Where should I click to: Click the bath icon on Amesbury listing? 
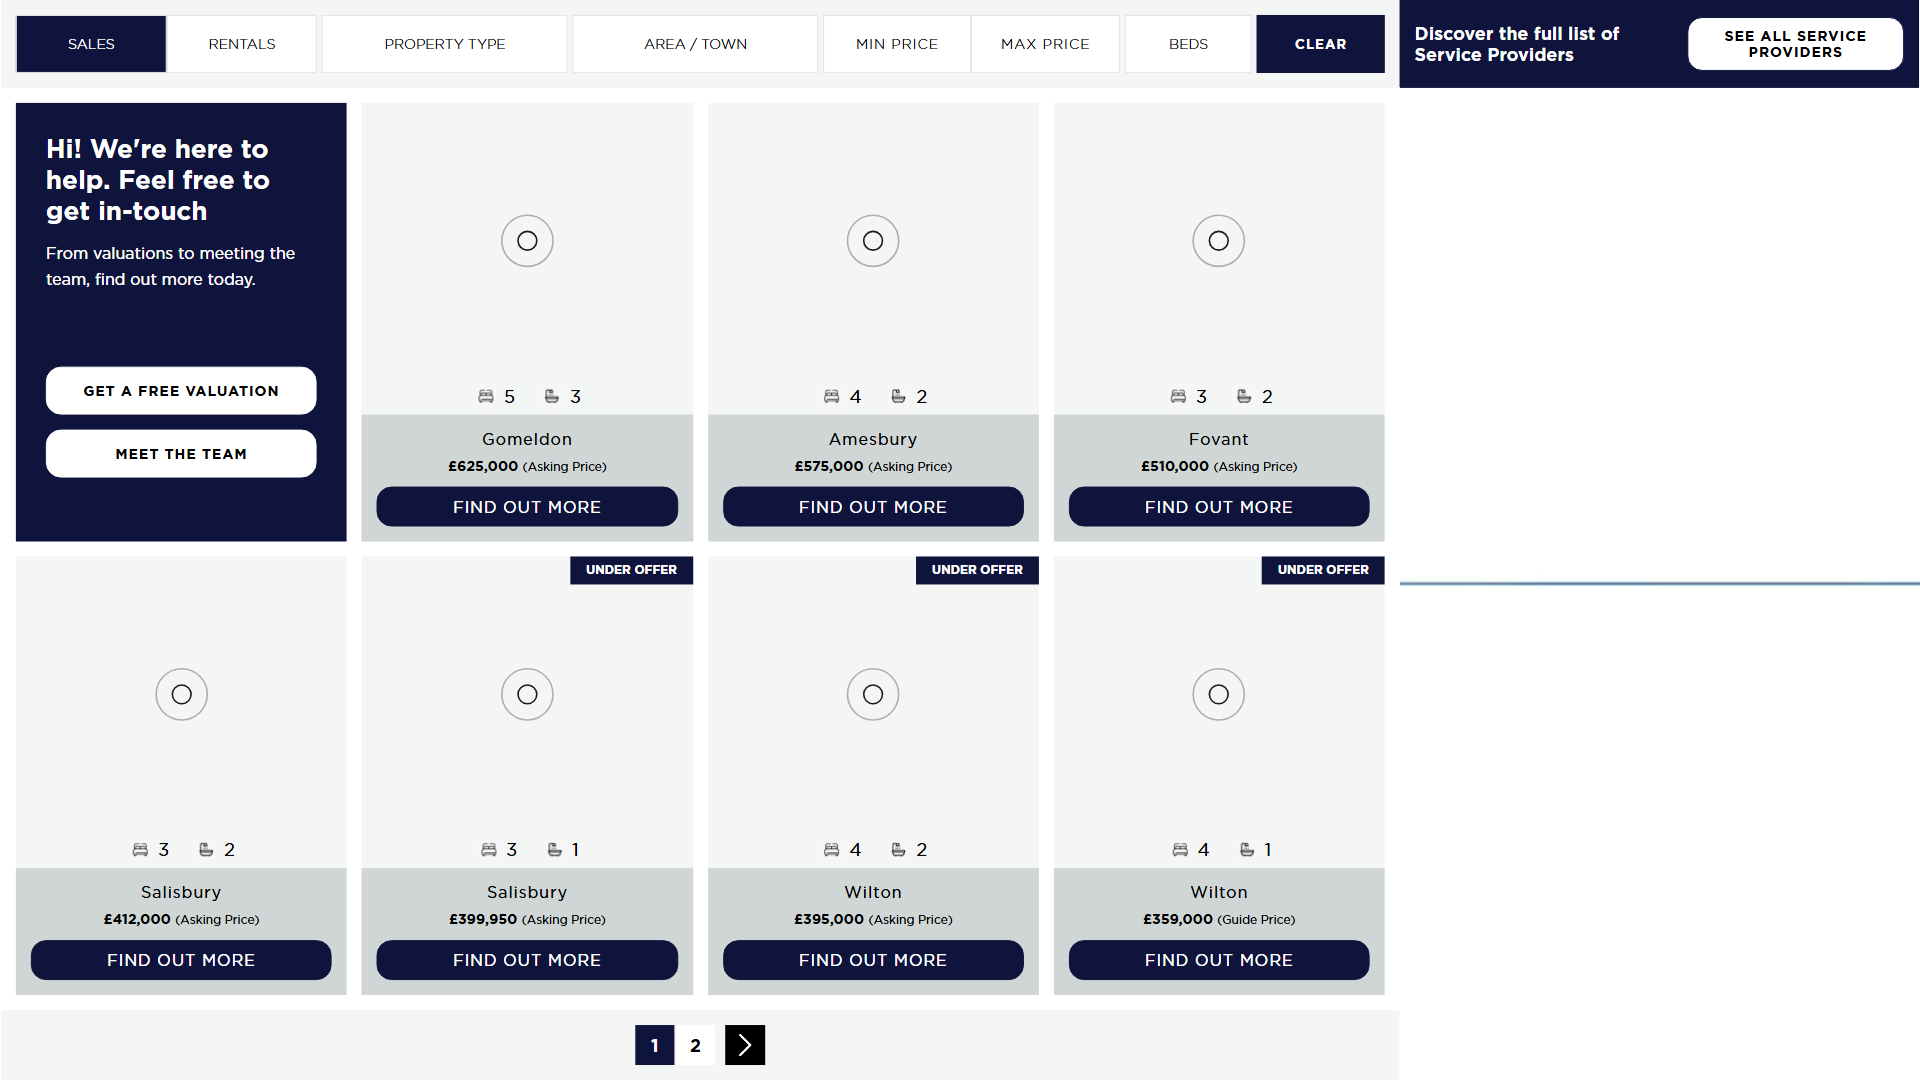click(898, 397)
